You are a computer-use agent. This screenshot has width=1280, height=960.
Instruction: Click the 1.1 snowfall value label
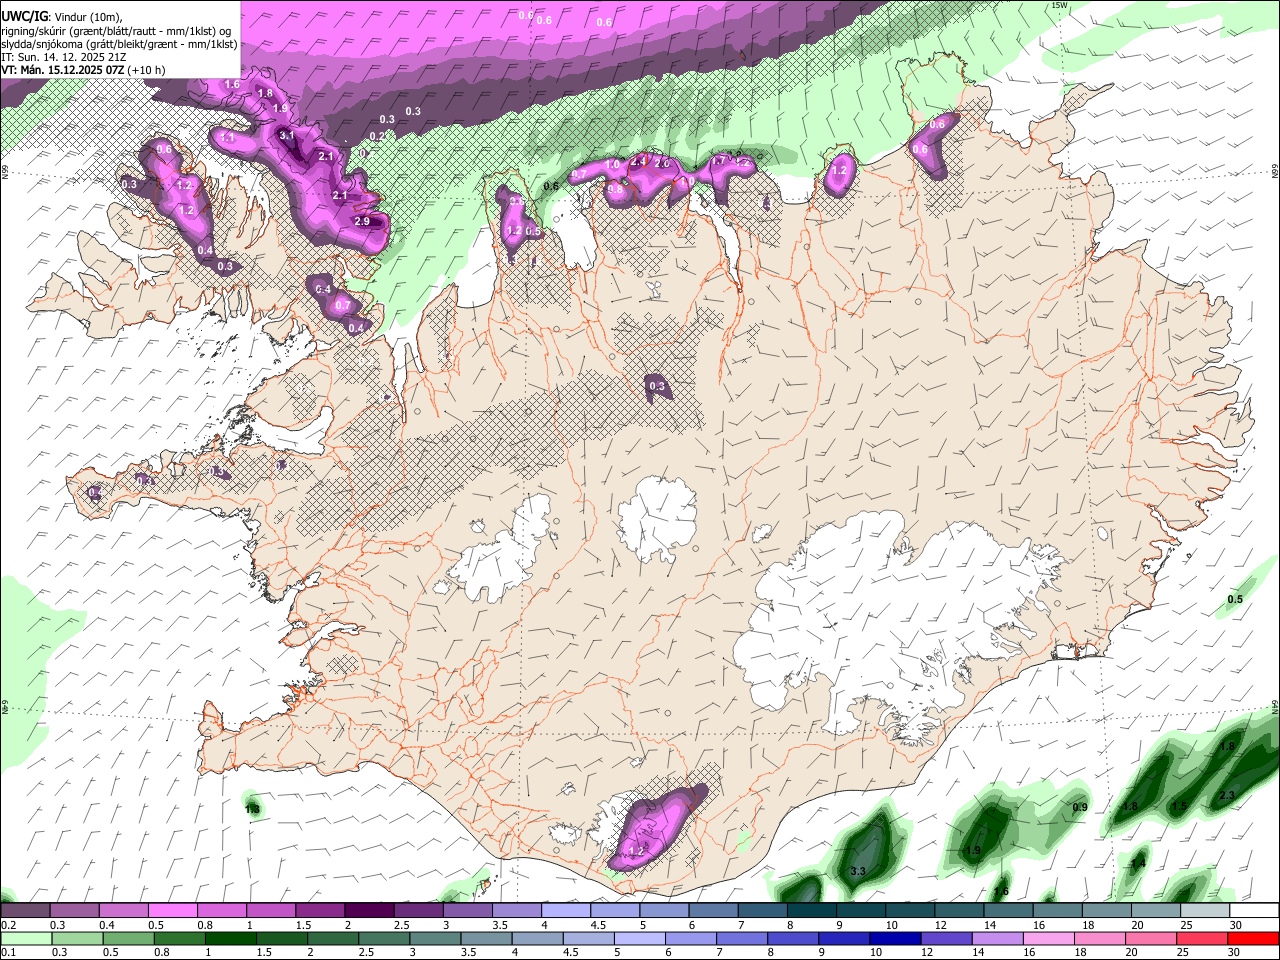click(x=227, y=138)
